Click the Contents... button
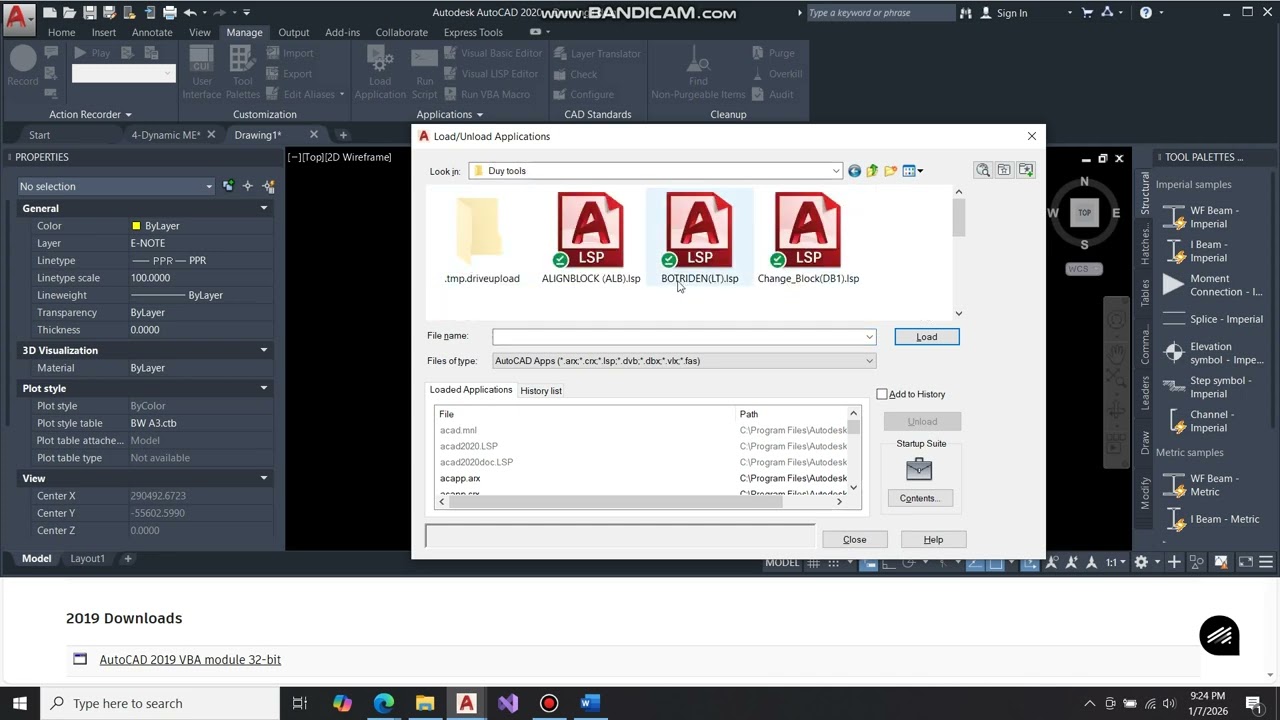 point(919,498)
